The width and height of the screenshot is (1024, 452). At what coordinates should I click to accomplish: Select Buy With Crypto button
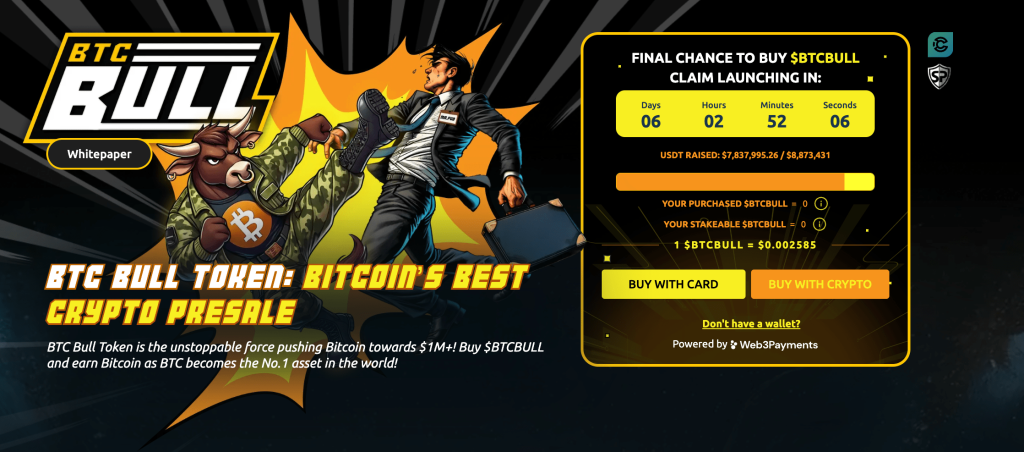[820, 285]
